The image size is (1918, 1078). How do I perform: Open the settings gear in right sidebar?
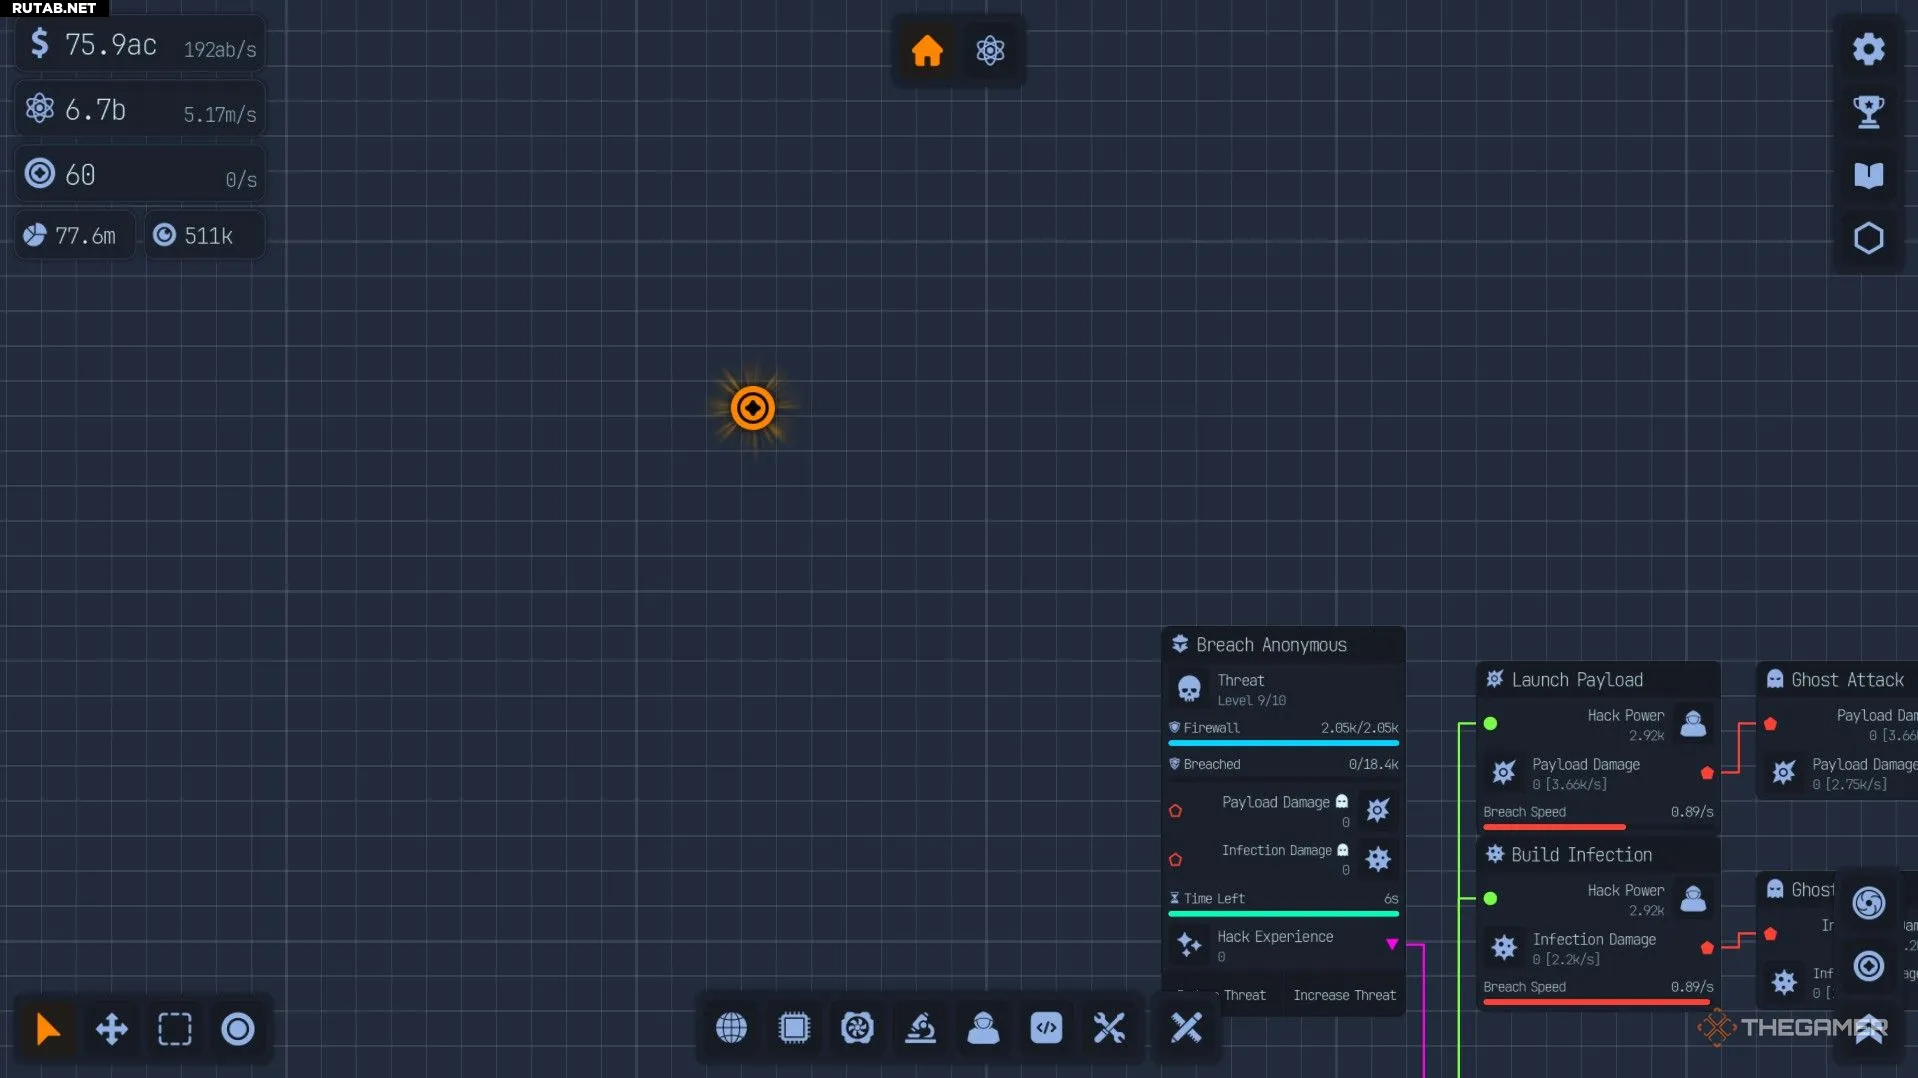[1868, 49]
